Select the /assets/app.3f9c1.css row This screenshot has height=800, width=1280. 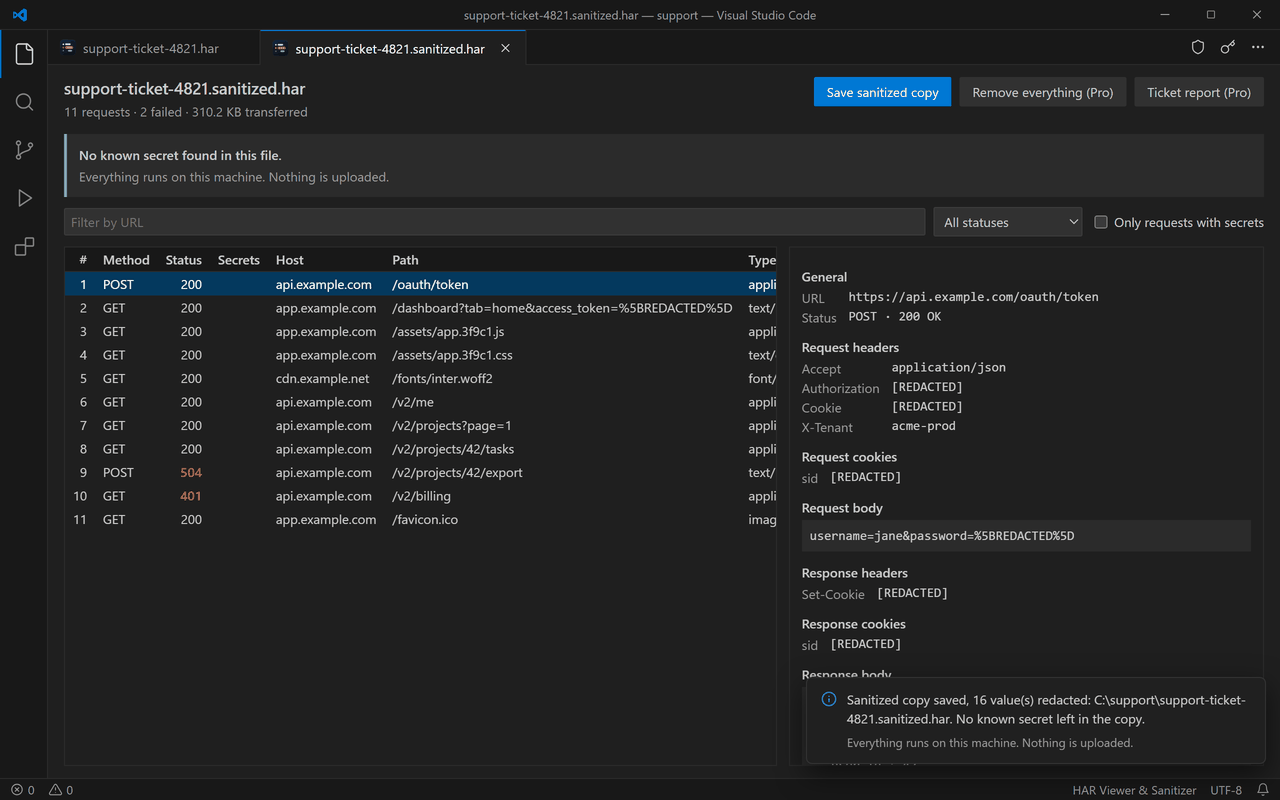click(x=421, y=355)
